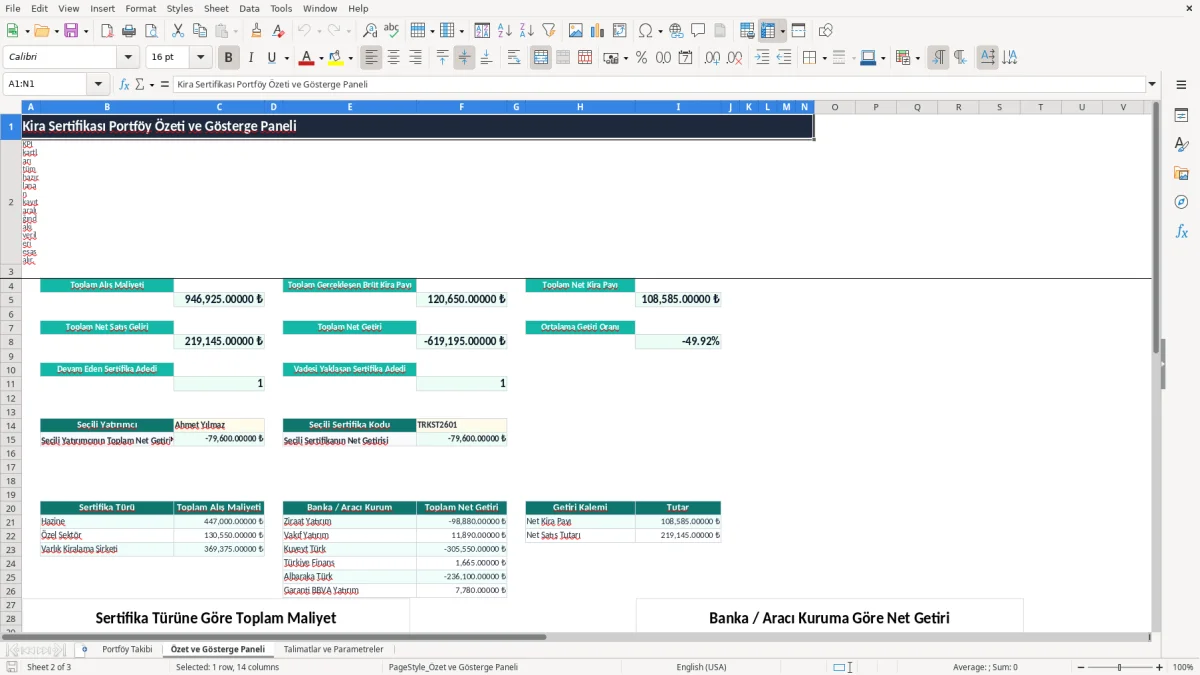
Task: Insert a pivot table
Action: pyautogui.click(x=620, y=31)
